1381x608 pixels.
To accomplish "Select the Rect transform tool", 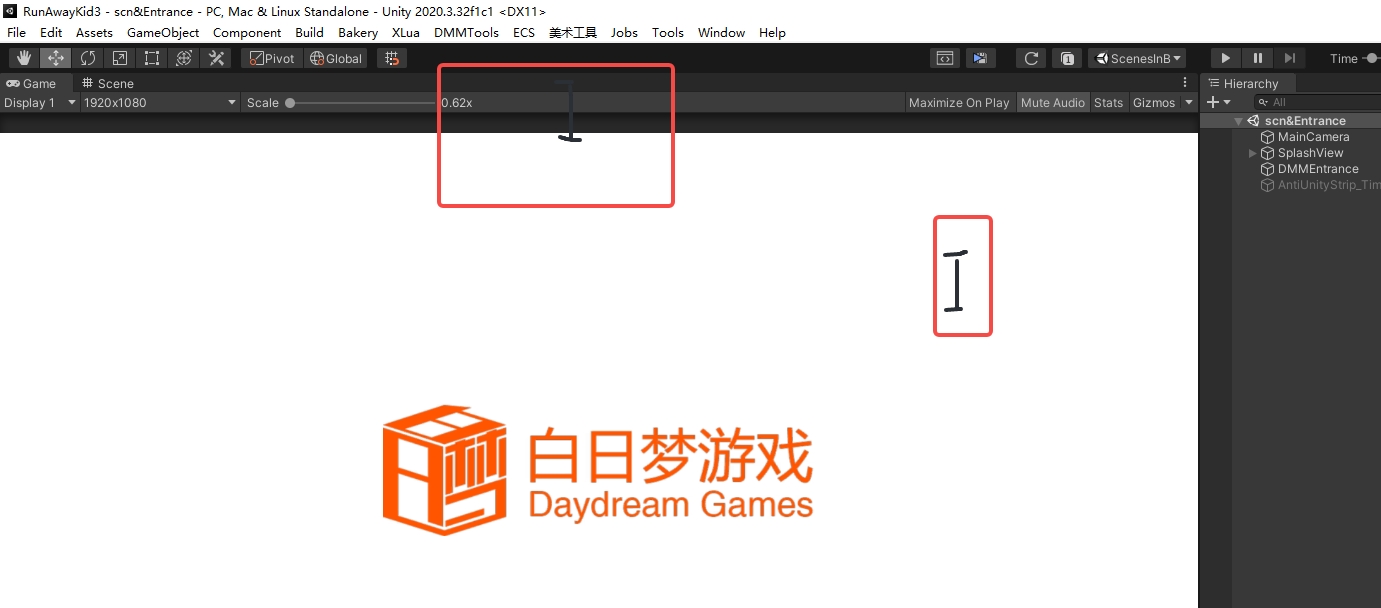I will [x=152, y=58].
